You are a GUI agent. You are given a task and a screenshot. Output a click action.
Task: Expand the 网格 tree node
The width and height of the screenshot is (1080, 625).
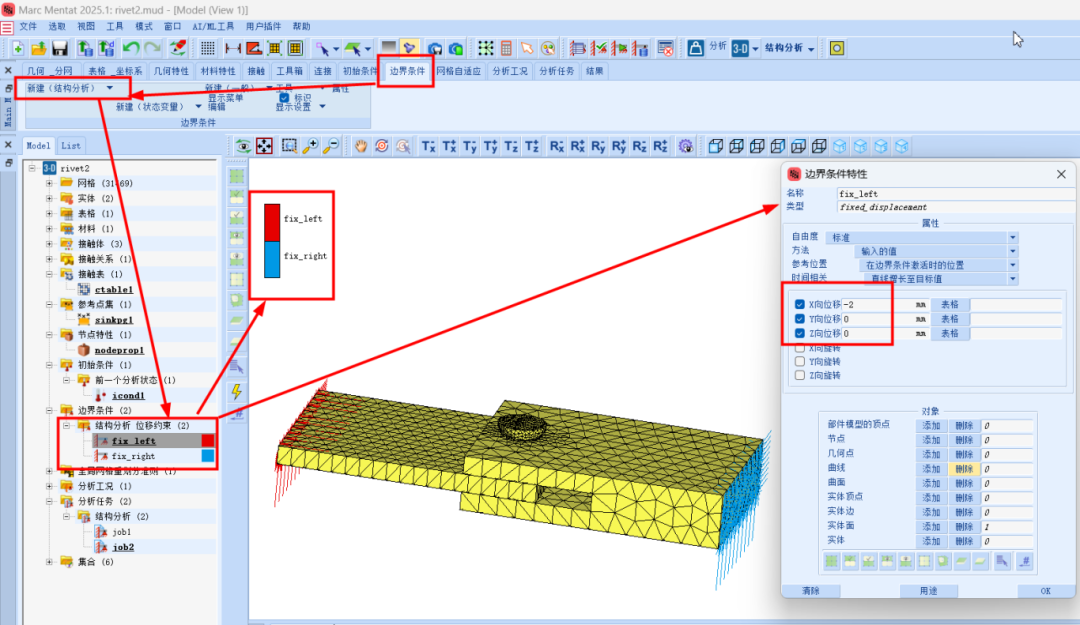click(x=49, y=183)
